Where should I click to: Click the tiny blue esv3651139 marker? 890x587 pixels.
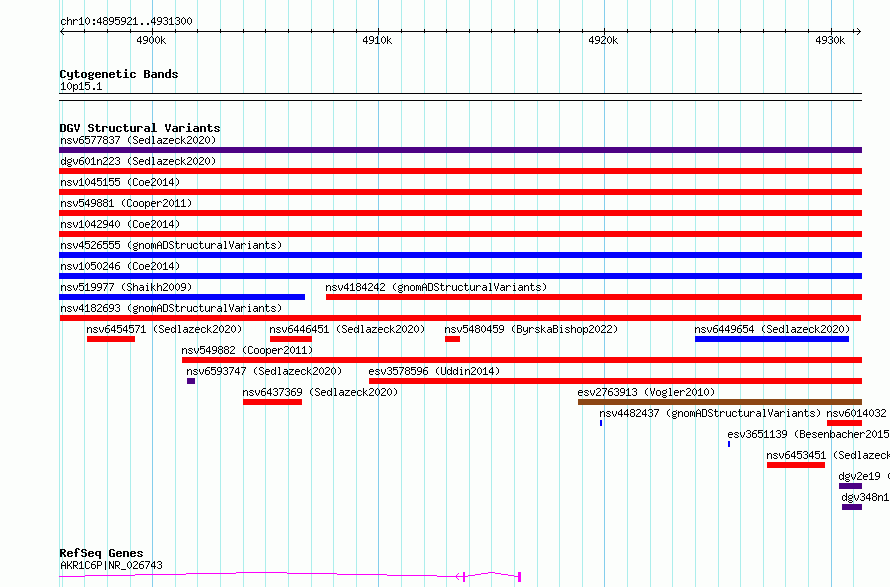pyautogui.click(x=729, y=444)
